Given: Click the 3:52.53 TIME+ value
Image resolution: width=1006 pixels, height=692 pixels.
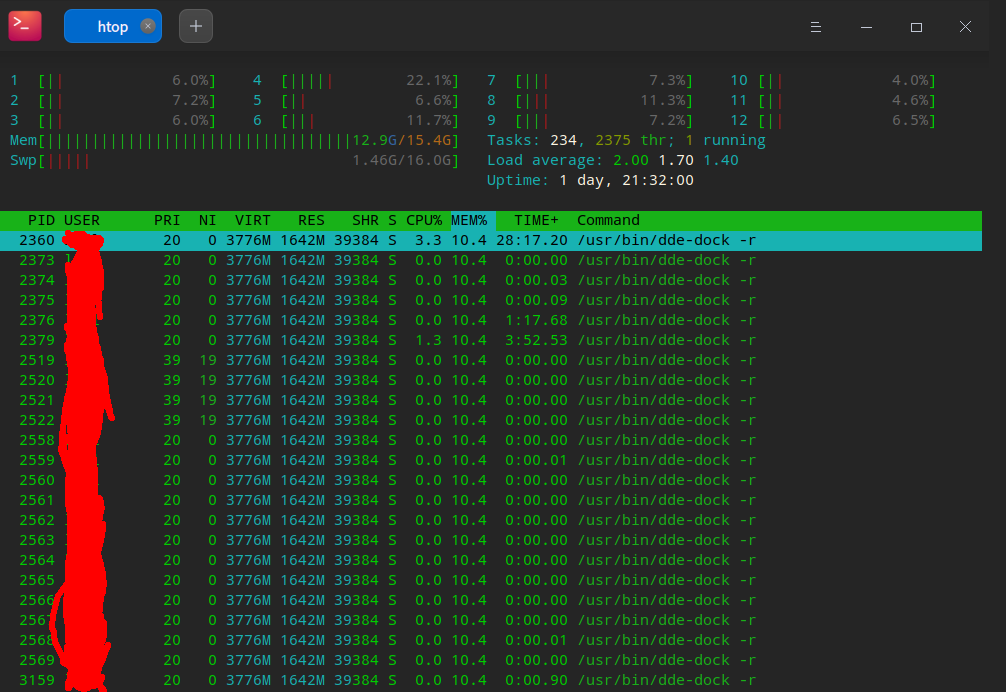Looking at the screenshot, I should [536, 340].
